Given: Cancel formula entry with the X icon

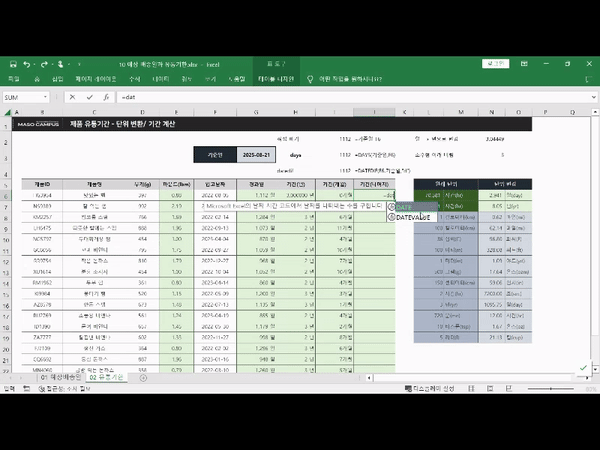Looking at the screenshot, I should coord(72,98).
